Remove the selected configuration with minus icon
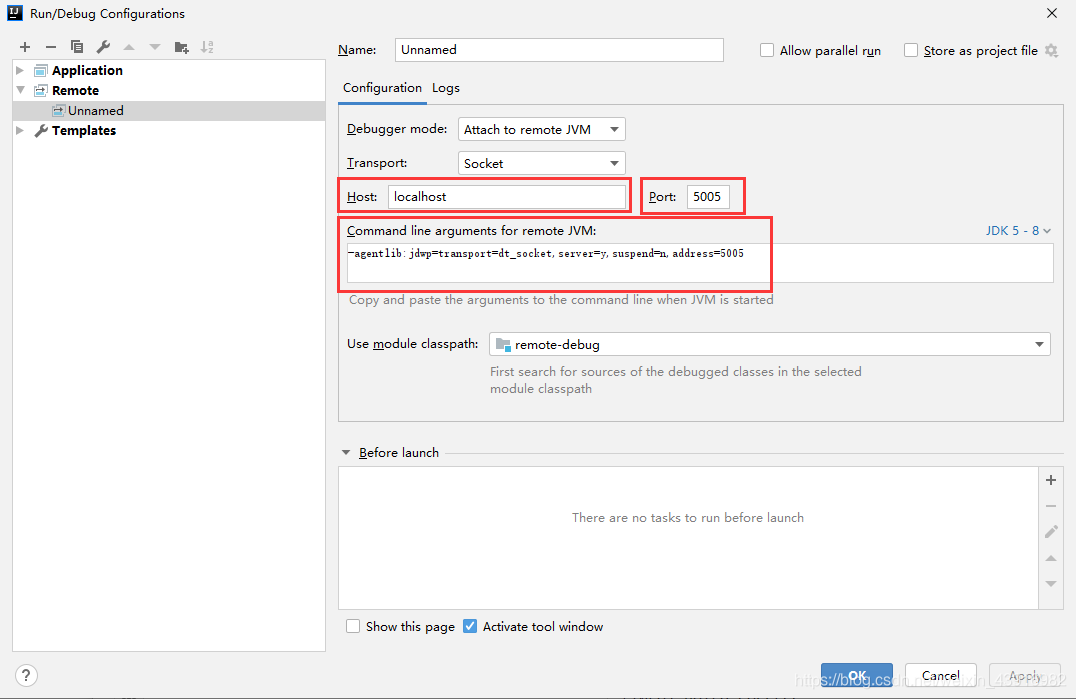Screen dimensions: 1076x699 (51, 47)
